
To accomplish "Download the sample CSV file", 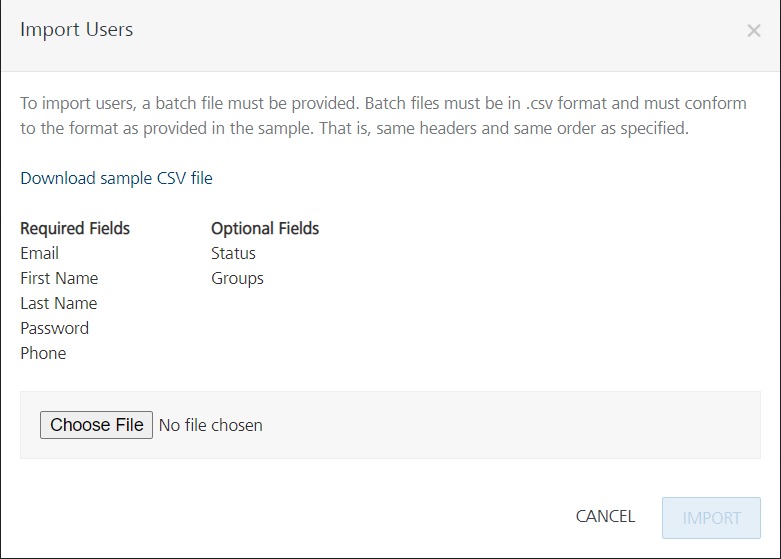I will pos(116,179).
